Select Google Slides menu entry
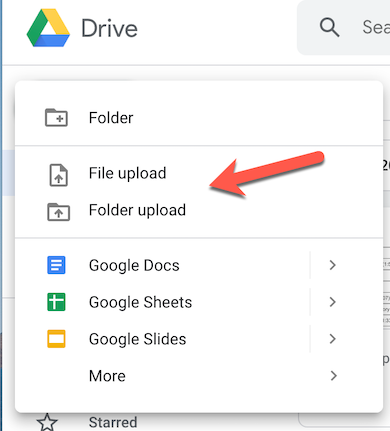The width and height of the screenshot is (390, 431). [x=199, y=339]
